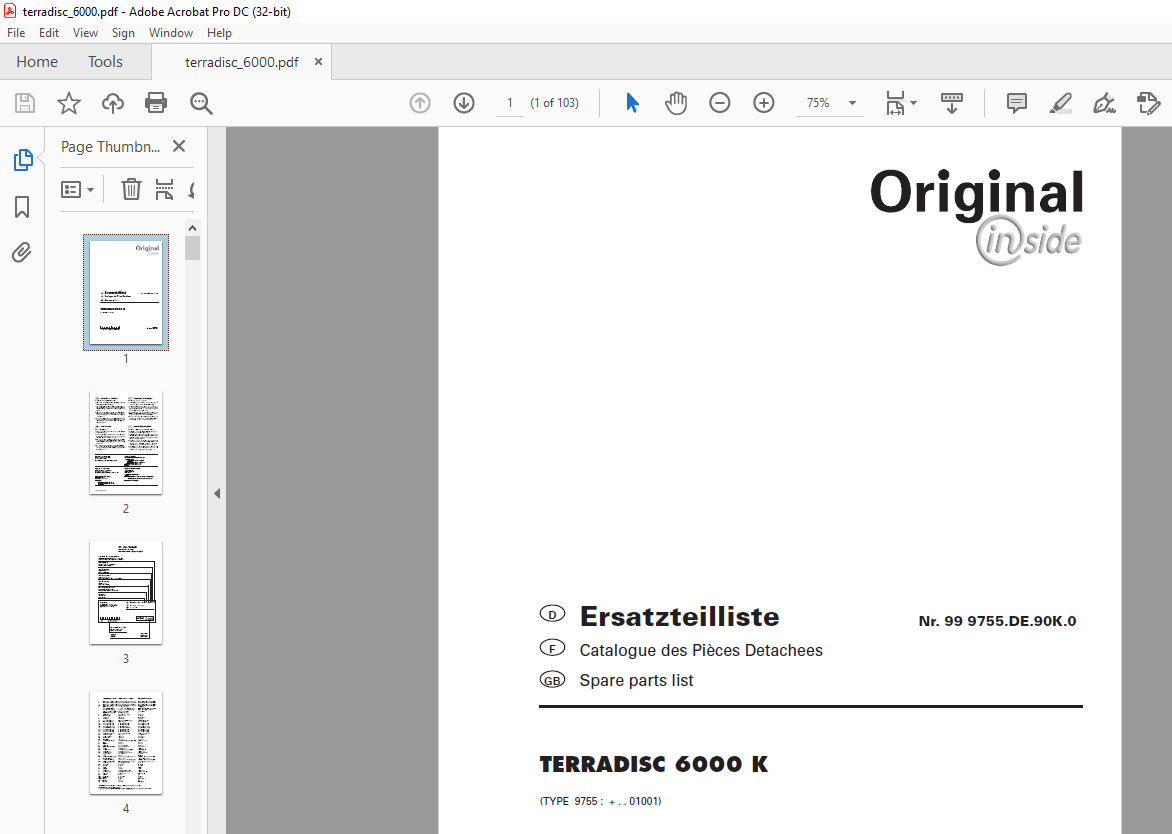Toggle scrolling mode icon
This screenshot has width=1172, height=834.
[952, 103]
